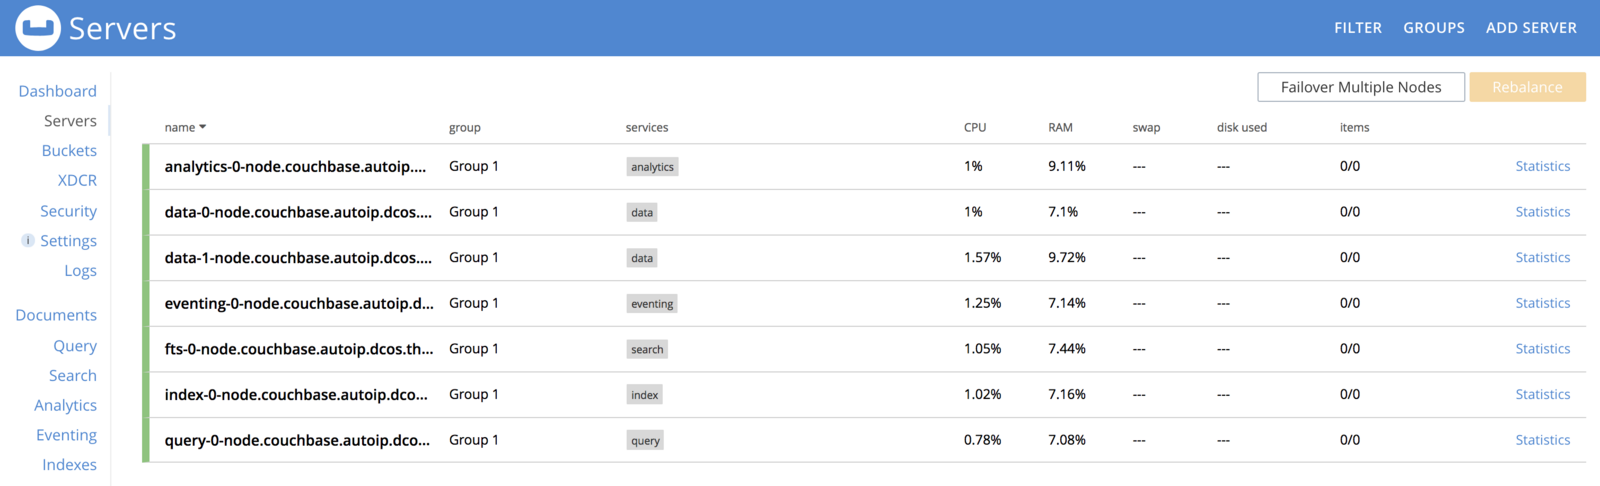Expand the analytics-0-node server row
The height and width of the screenshot is (486, 1600).
click(x=864, y=167)
